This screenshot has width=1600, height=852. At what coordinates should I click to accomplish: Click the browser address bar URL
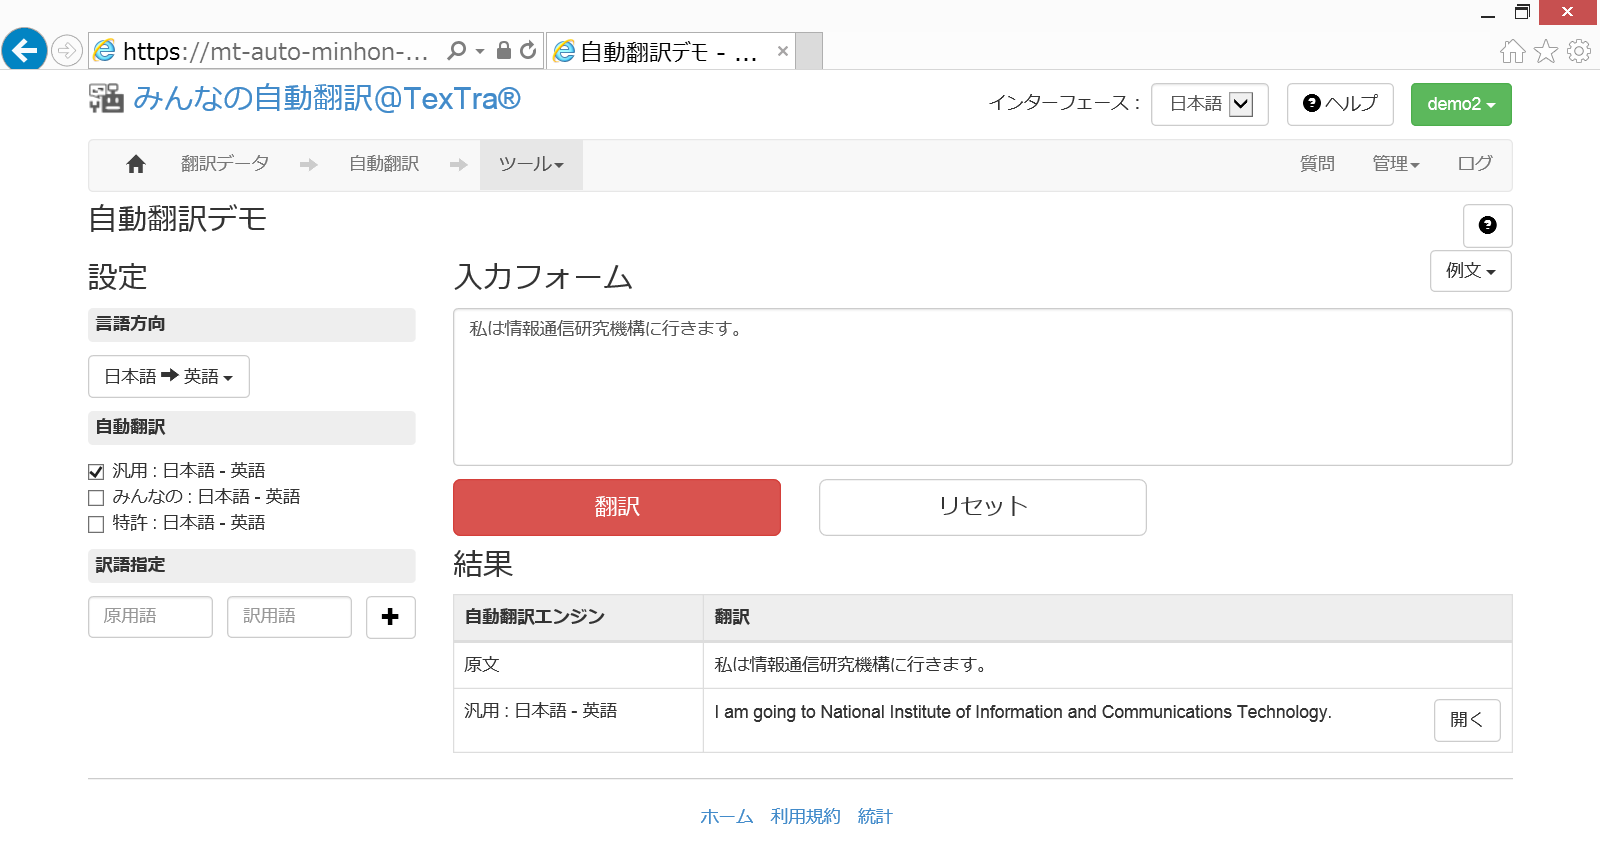[x=276, y=51]
